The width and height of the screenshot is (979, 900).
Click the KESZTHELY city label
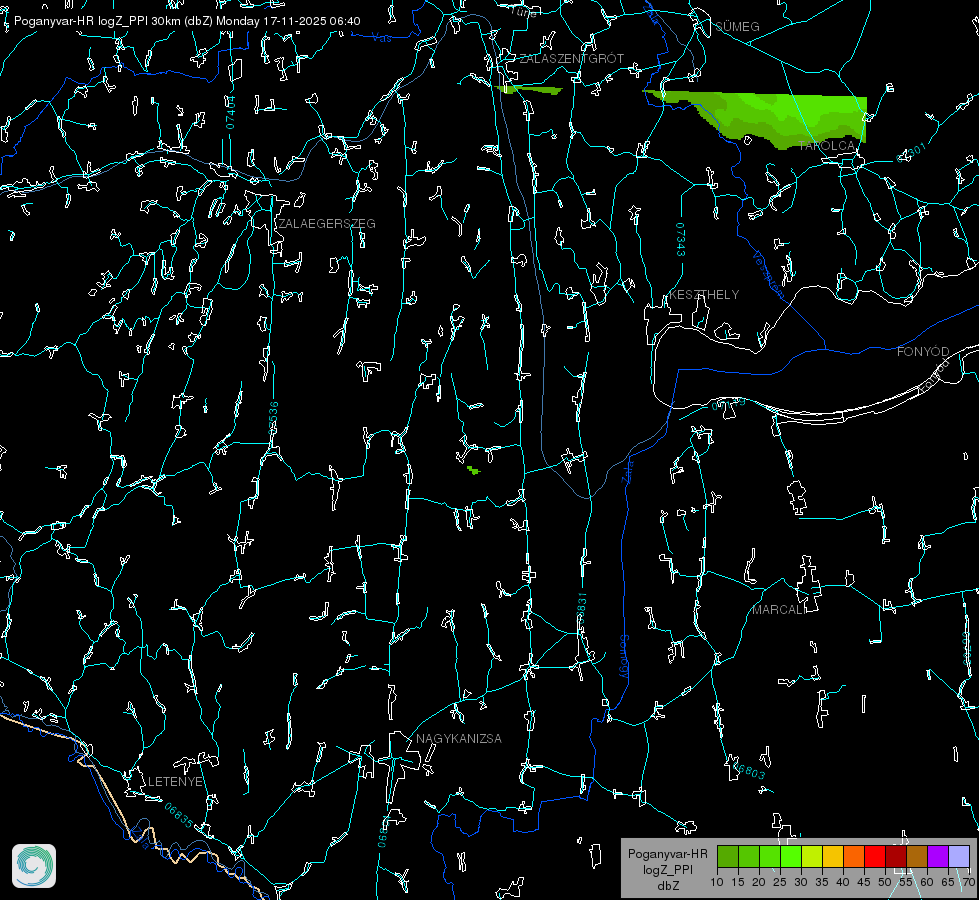tap(704, 294)
